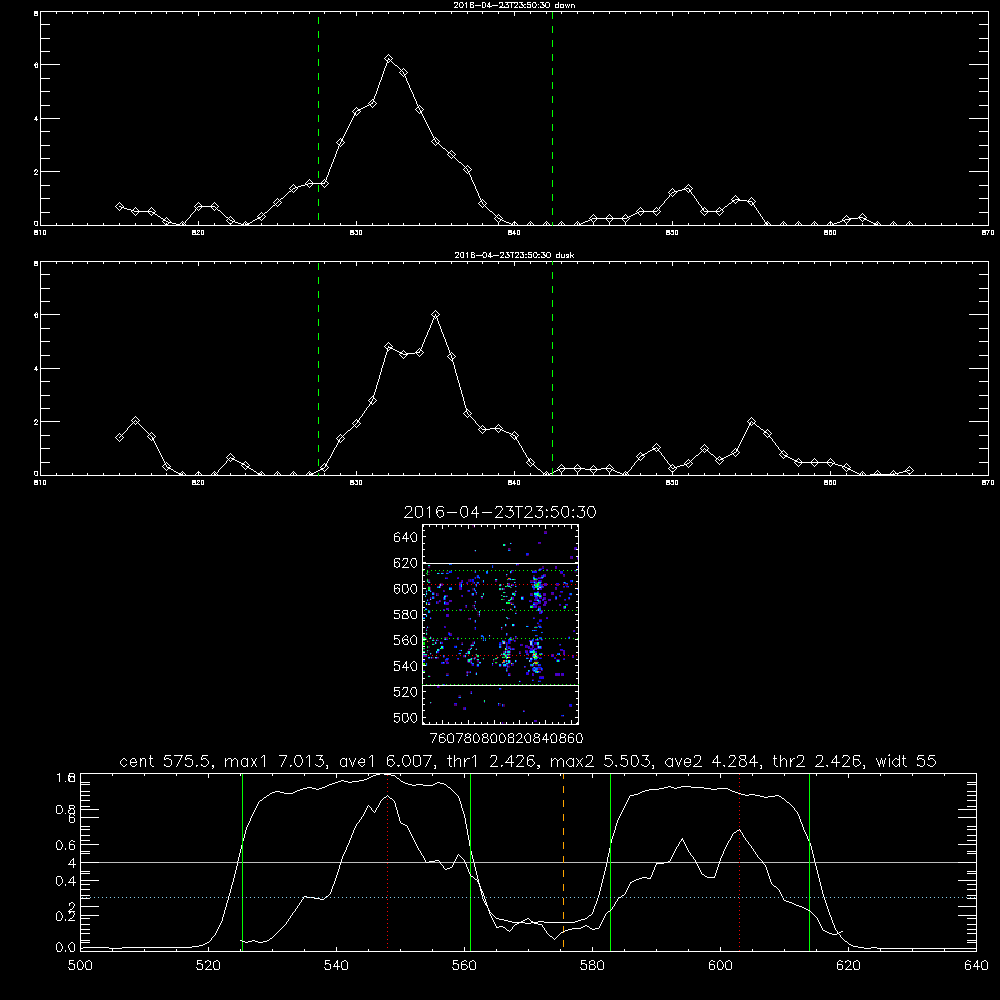Click the "2" y-axis label of the dusk plot

point(36,422)
